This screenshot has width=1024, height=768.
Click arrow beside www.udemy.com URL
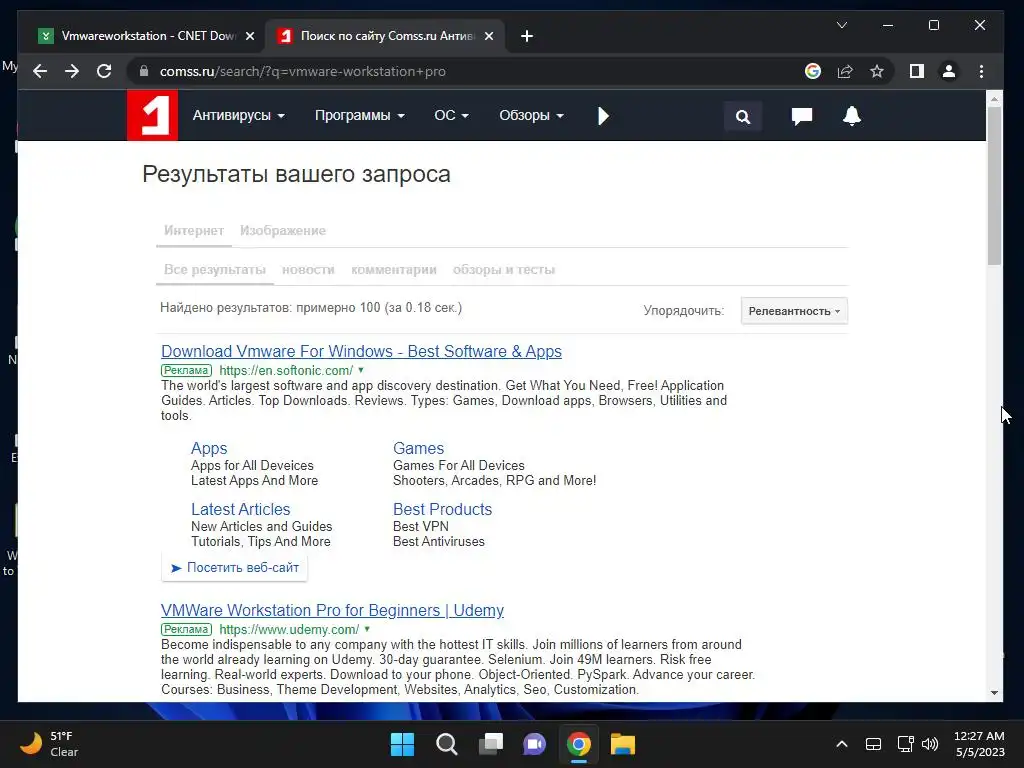(x=367, y=629)
